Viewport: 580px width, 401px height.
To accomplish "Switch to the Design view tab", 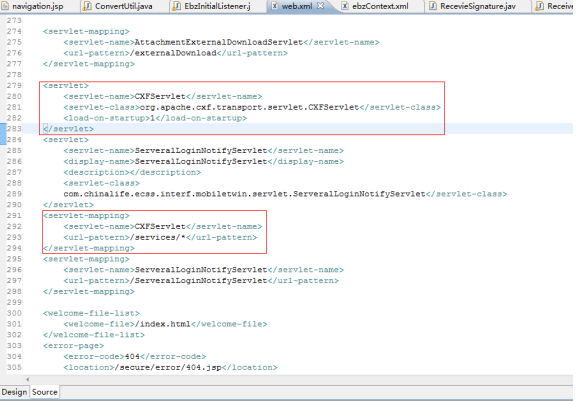I will point(14,392).
